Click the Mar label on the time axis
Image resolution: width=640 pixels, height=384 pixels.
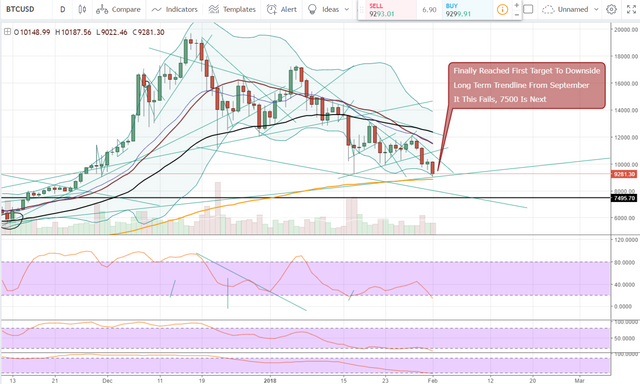point(579,380)
